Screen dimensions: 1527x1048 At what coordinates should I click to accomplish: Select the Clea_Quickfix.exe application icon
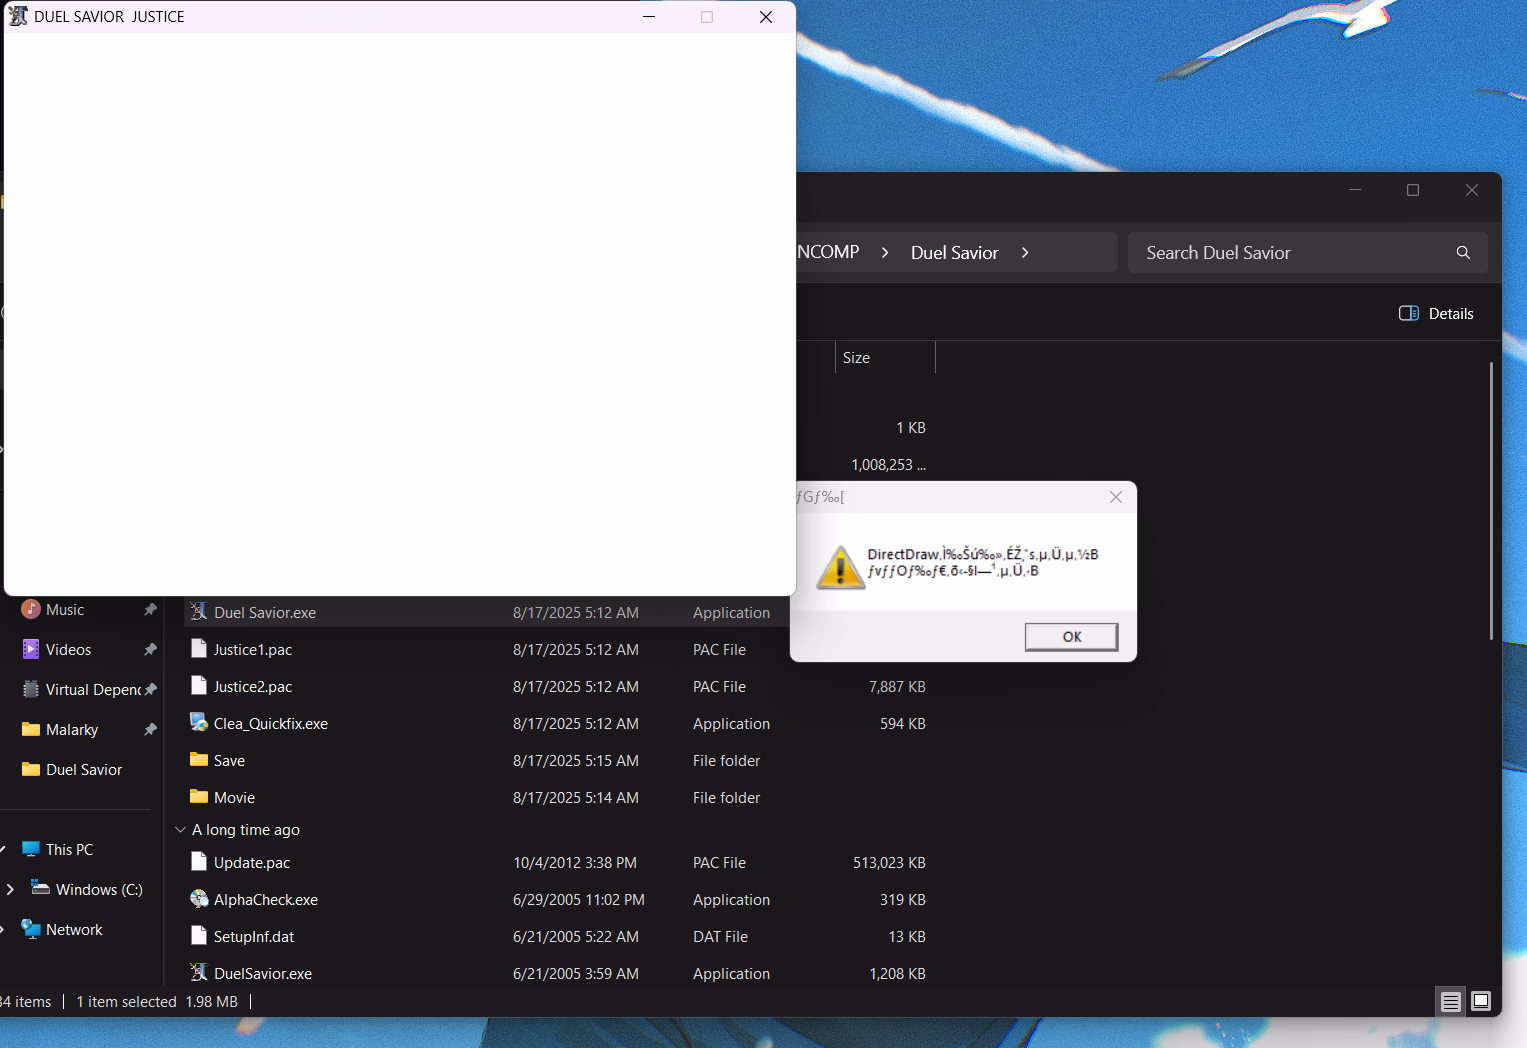tap(199, 723)
